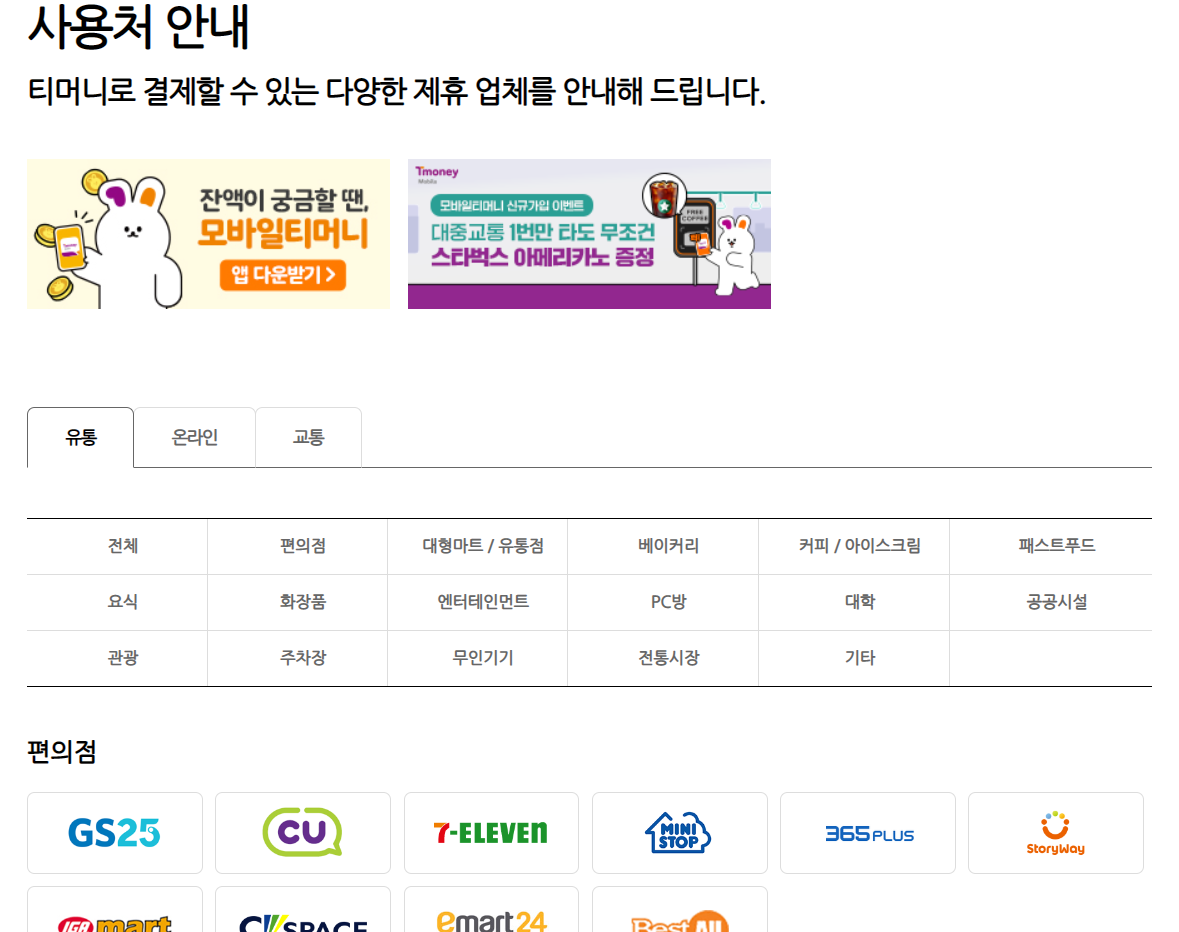Screen dimensions: 1179x932
Task: Open the 모바일티머니 app download banner
Action: 208,234
